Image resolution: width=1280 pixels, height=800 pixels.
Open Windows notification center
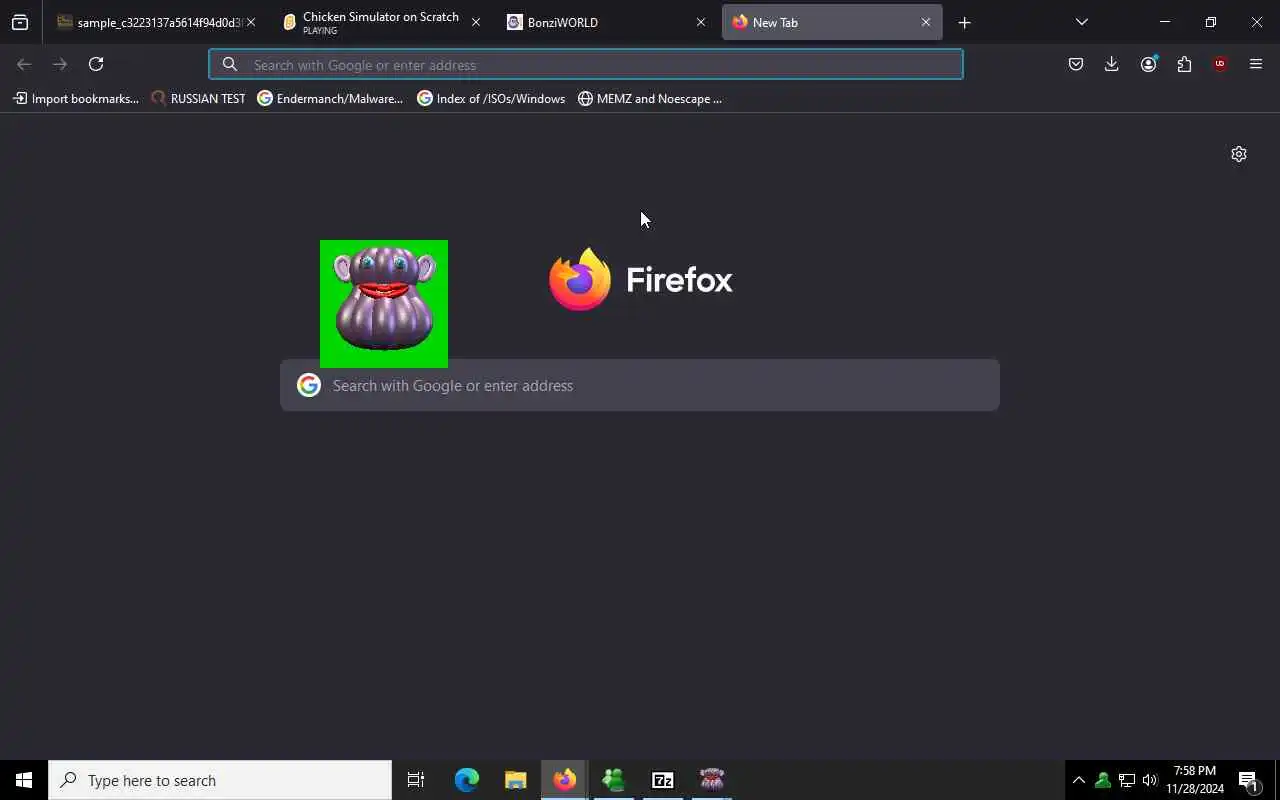pyautogui.click(x=1248, y=780)
